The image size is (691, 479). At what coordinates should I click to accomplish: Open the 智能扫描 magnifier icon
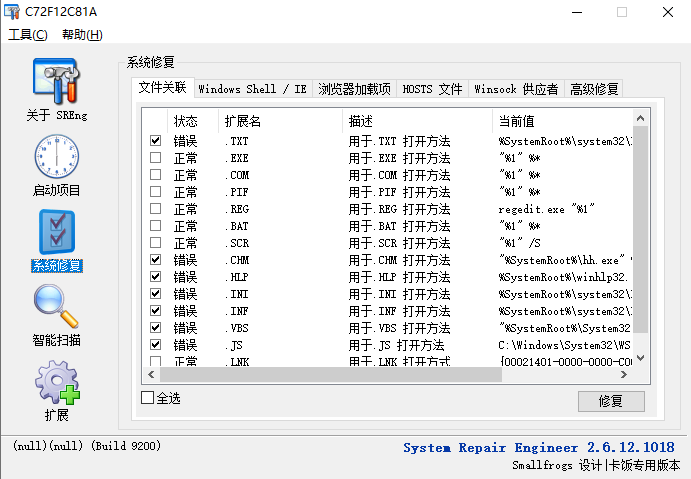[x=56, y=308]
